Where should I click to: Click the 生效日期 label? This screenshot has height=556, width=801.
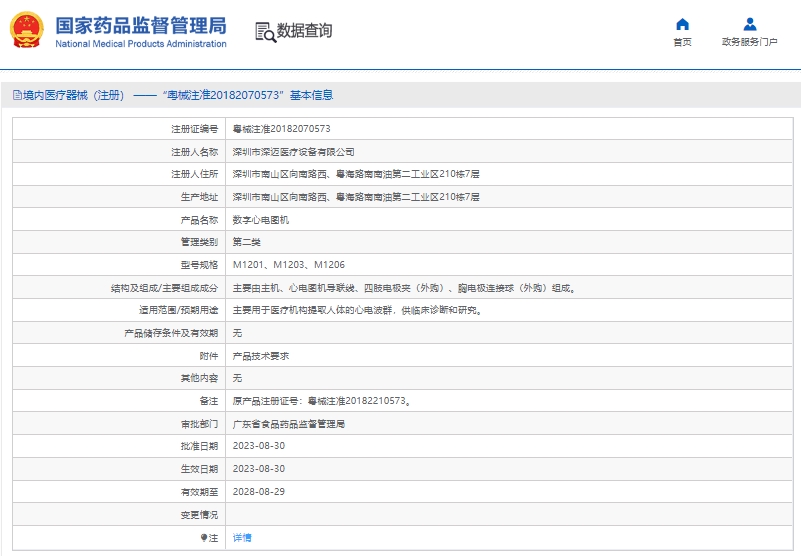199,469
